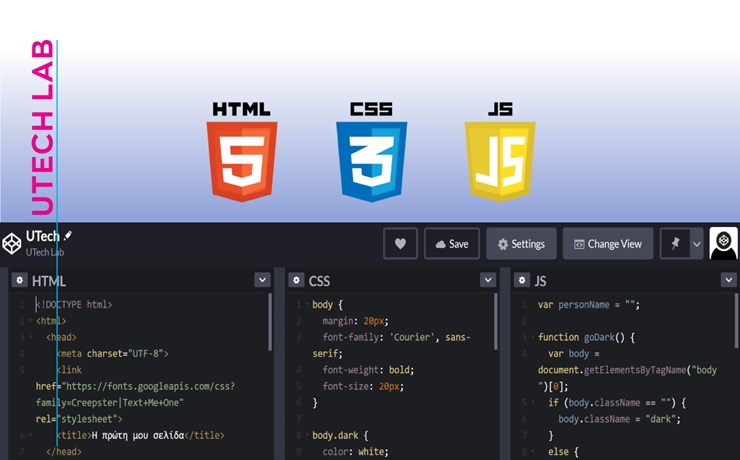Click the else { line in JS
The image size is (740, 460).
563,452
